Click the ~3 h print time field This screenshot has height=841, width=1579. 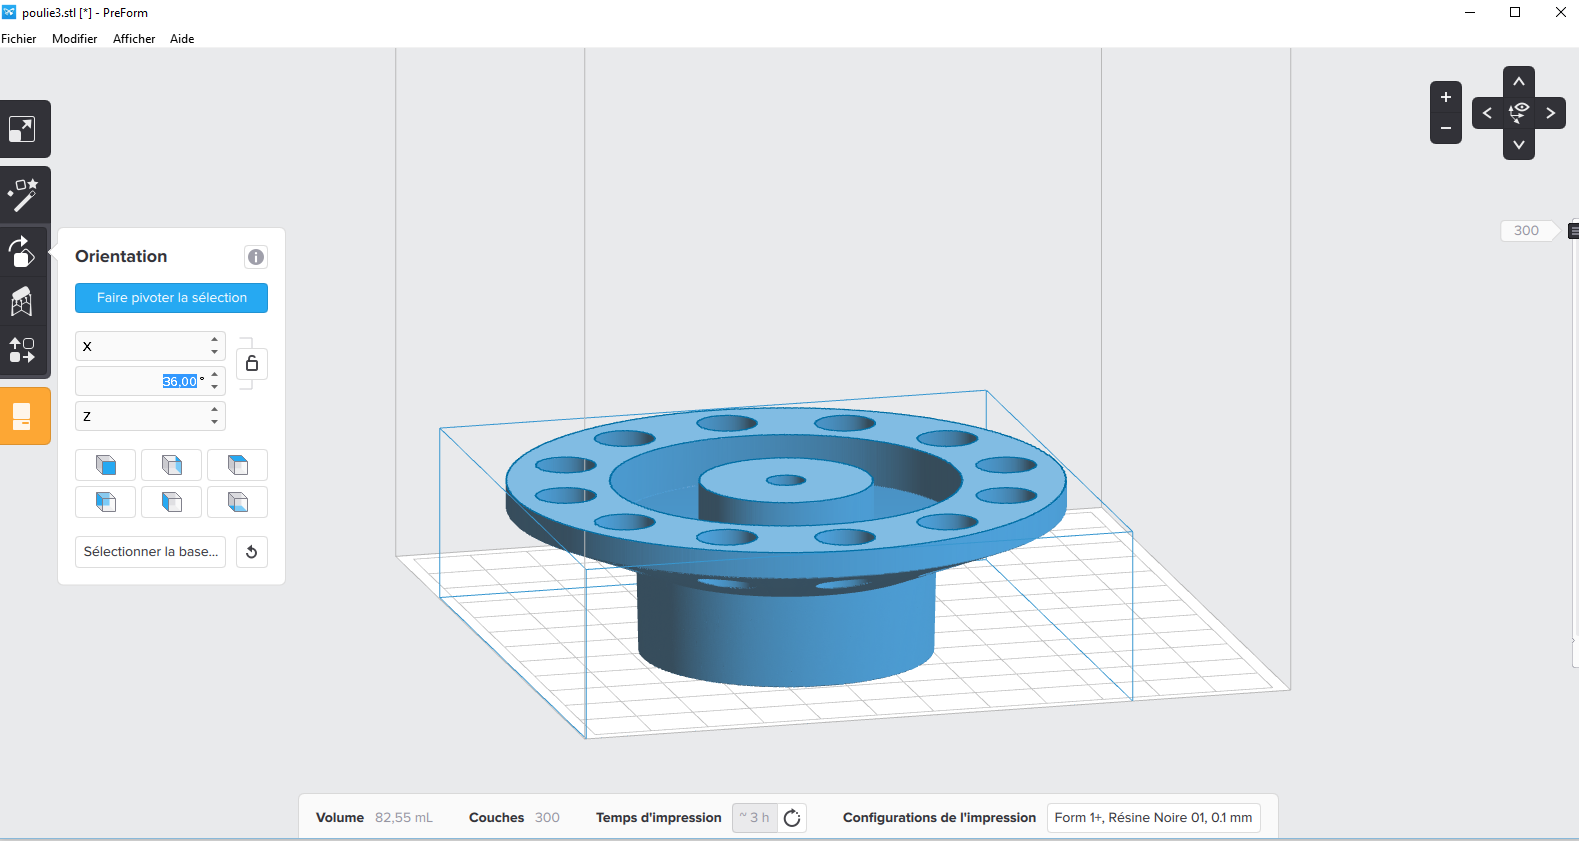755,818
